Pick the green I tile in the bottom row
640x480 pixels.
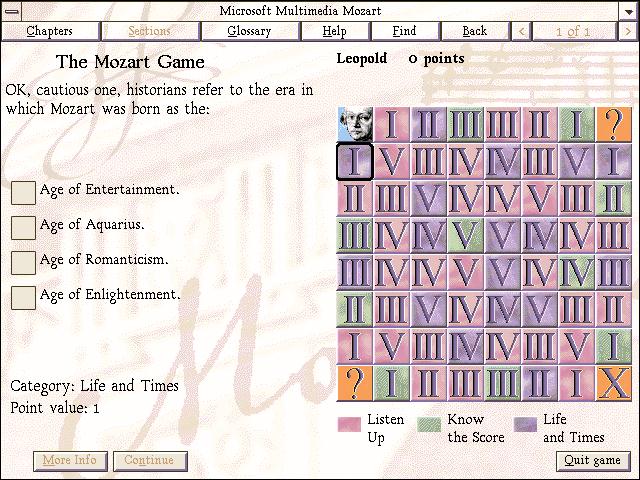(x=392, y=383)
